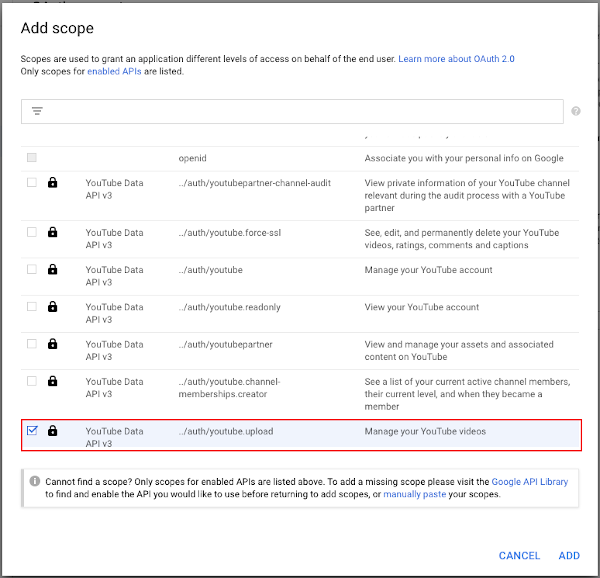Screen dimensions: 600x578
Task: Click 'See, edit, and permanently delete' description
Action: 462,239
